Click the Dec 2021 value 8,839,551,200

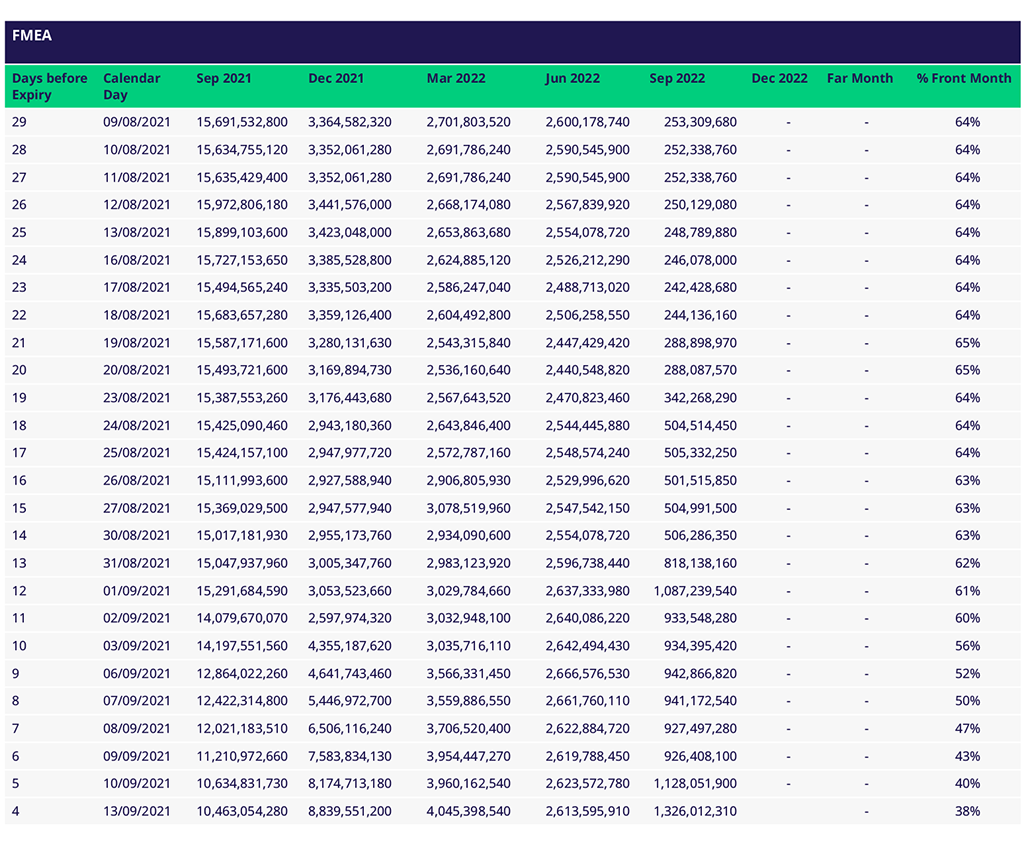[350, 811]
